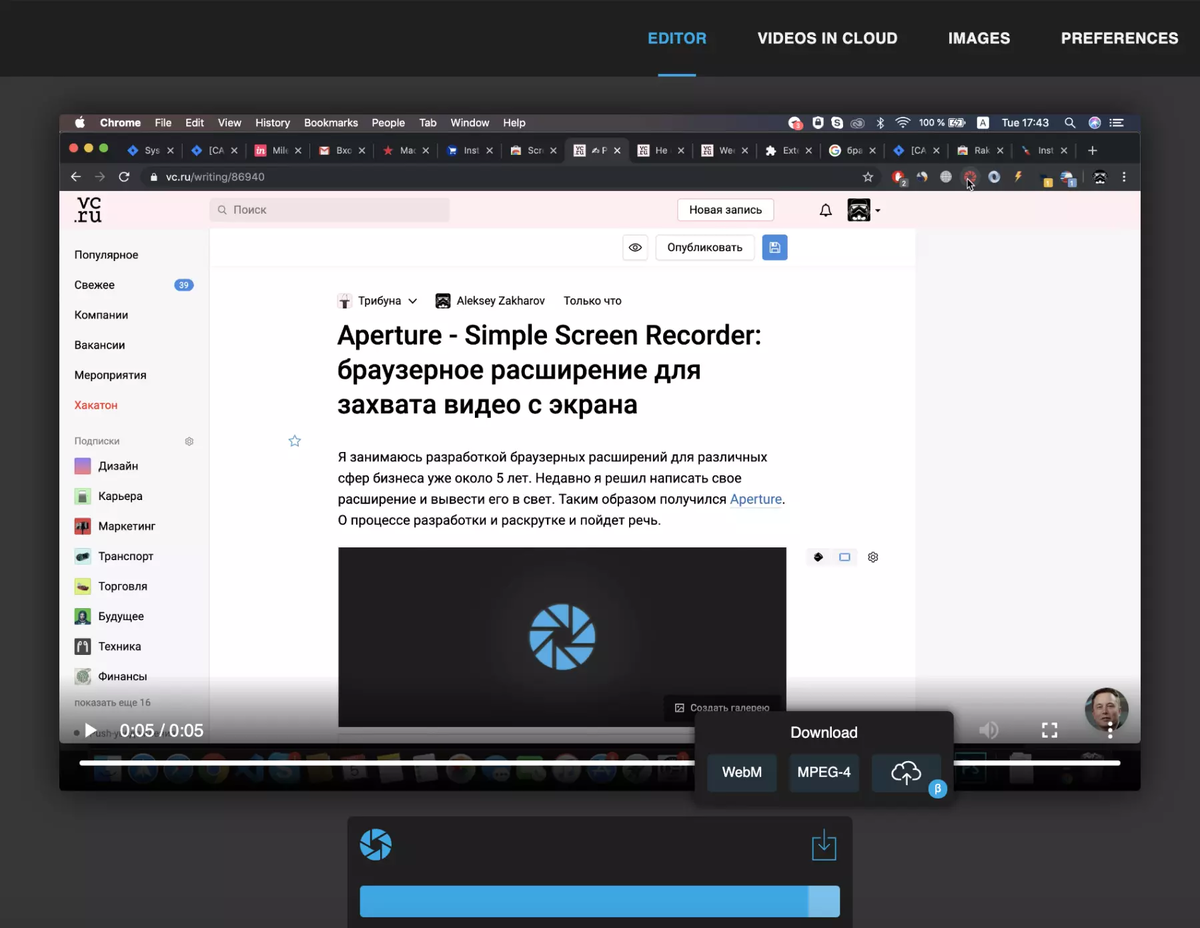Screen dimensions: 1200x928
Task: Click the Хакатон sidebar link
Action: (96, 405)
